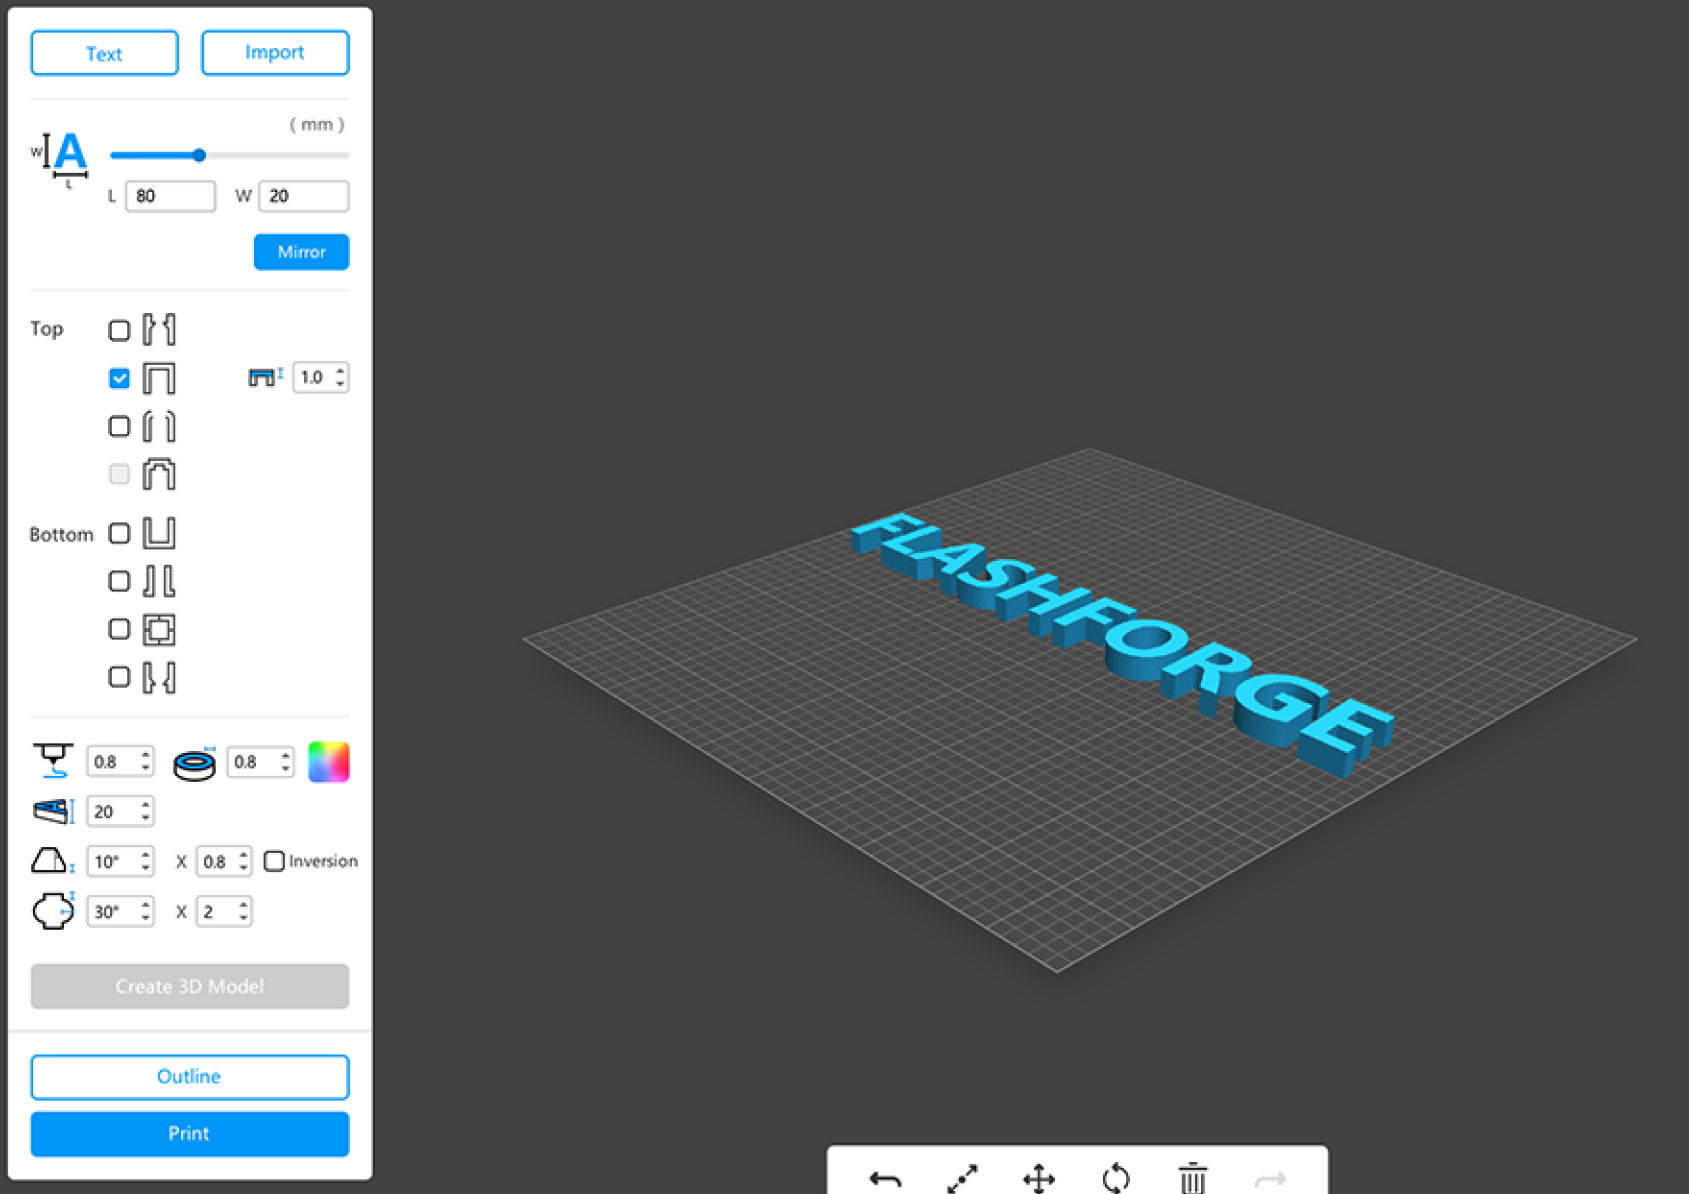Check the first Bottom style checkbox
Screen dimensions: 1689x1194
[119, 533]
